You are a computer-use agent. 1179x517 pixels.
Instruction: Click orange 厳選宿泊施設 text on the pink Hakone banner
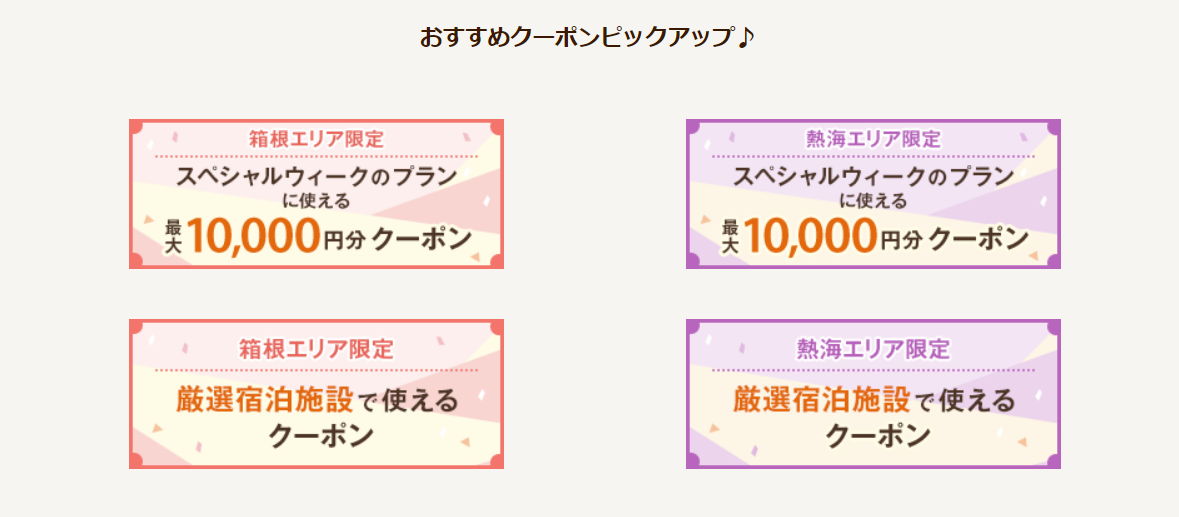[x=265, y=401]
